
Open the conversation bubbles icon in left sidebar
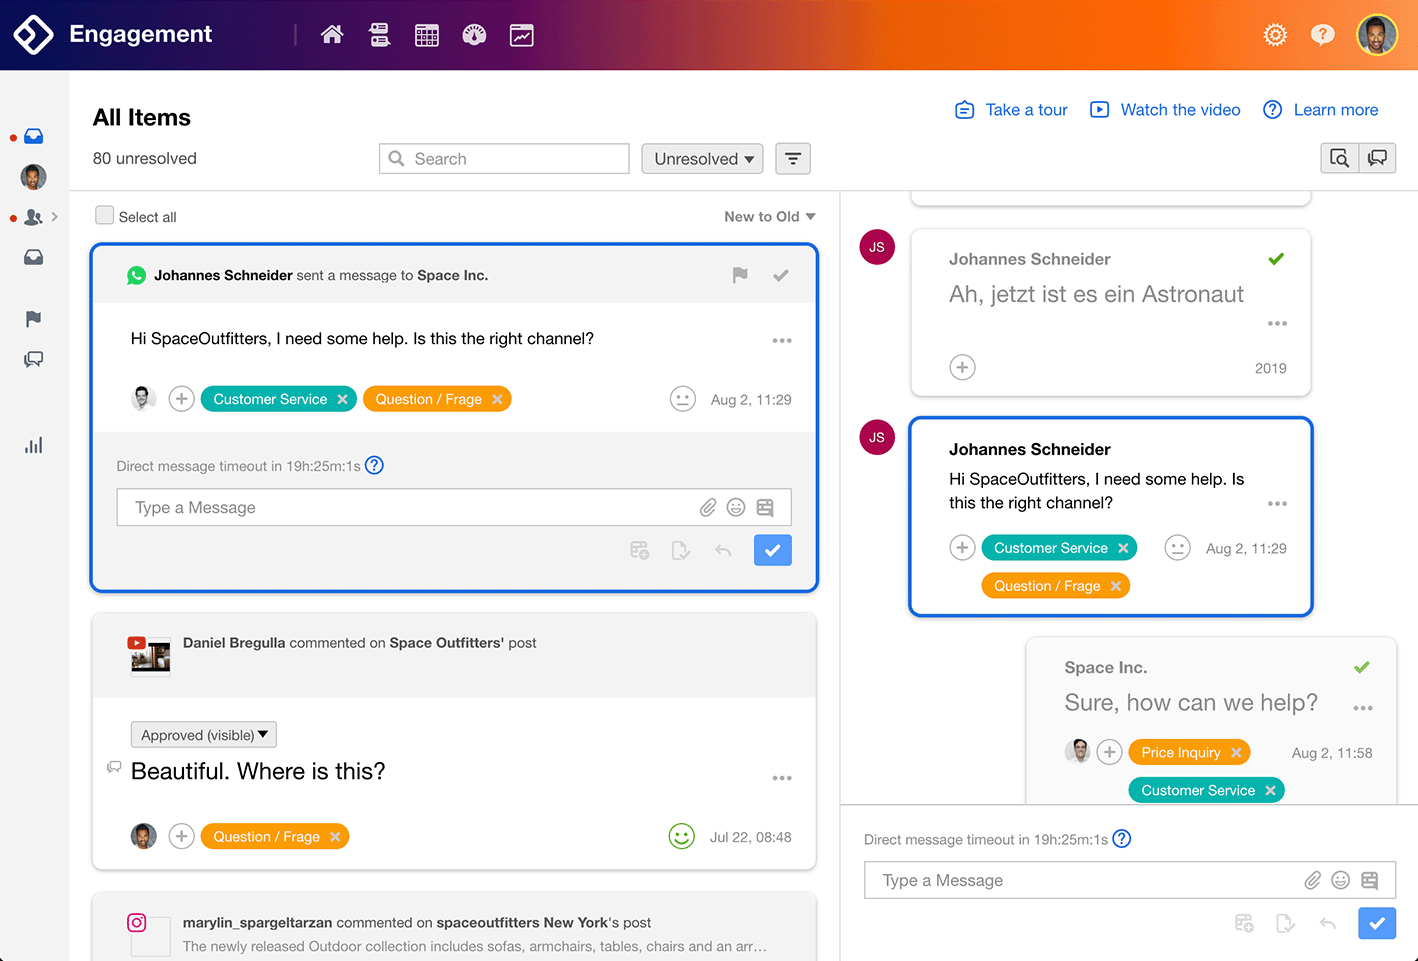coord(33,359)
